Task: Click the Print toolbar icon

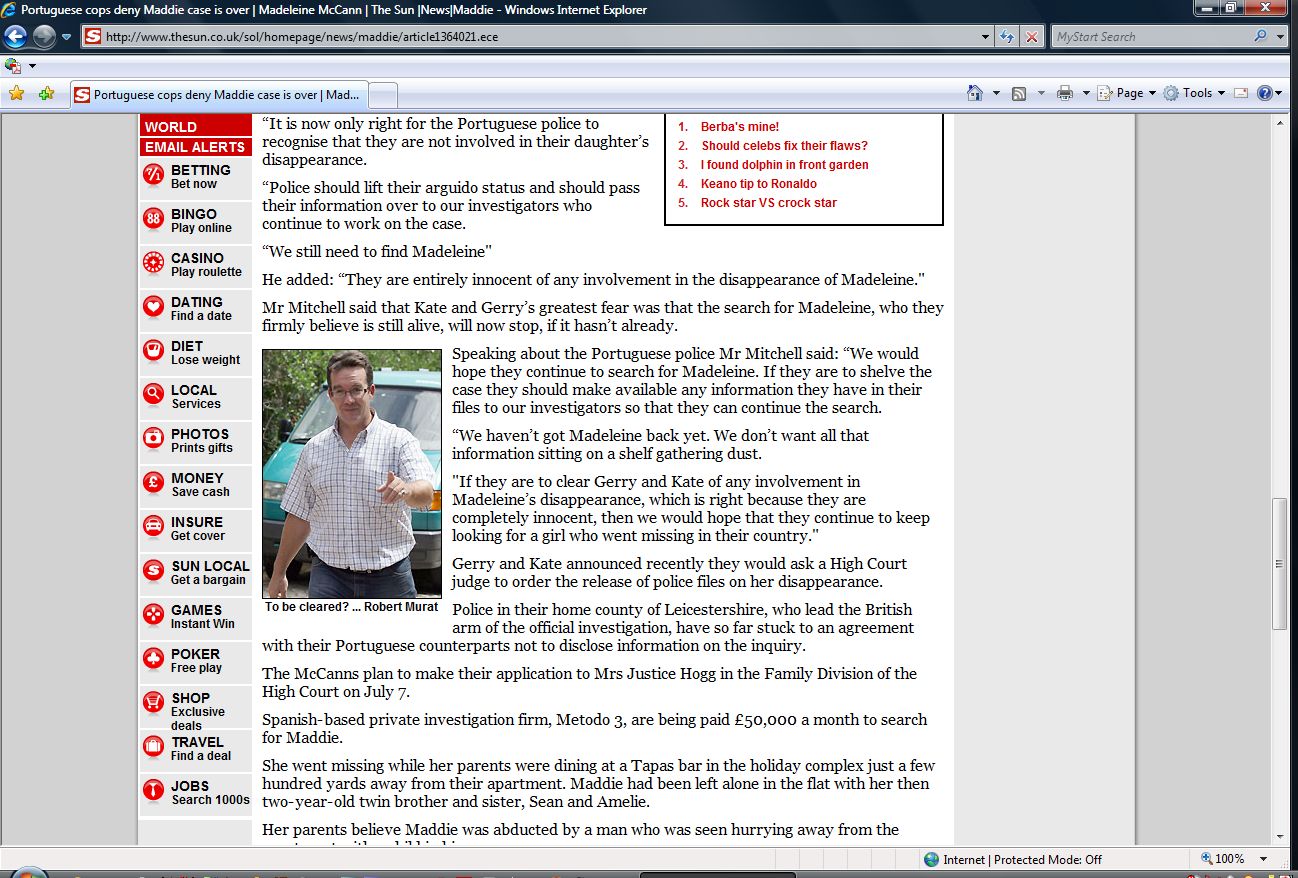Action: (x=1065, y=93)
